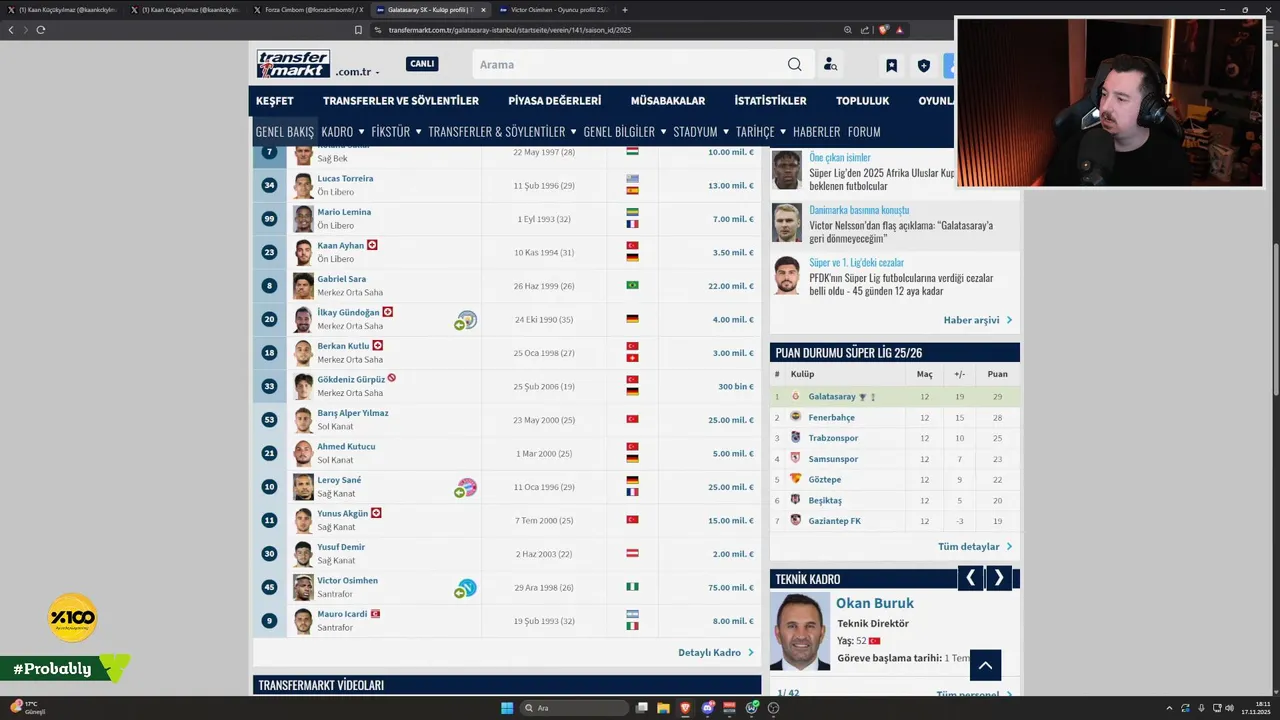This screenshot has width=1280, height=720.
Task: Open the HABERLER tab
Action: point(816,132)
